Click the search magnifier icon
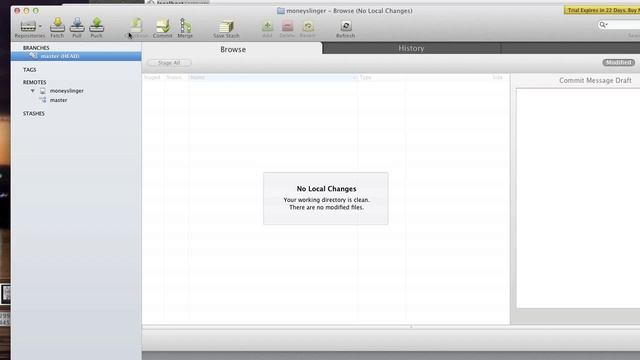The image size is (640, 360). [x=602, y=25]
